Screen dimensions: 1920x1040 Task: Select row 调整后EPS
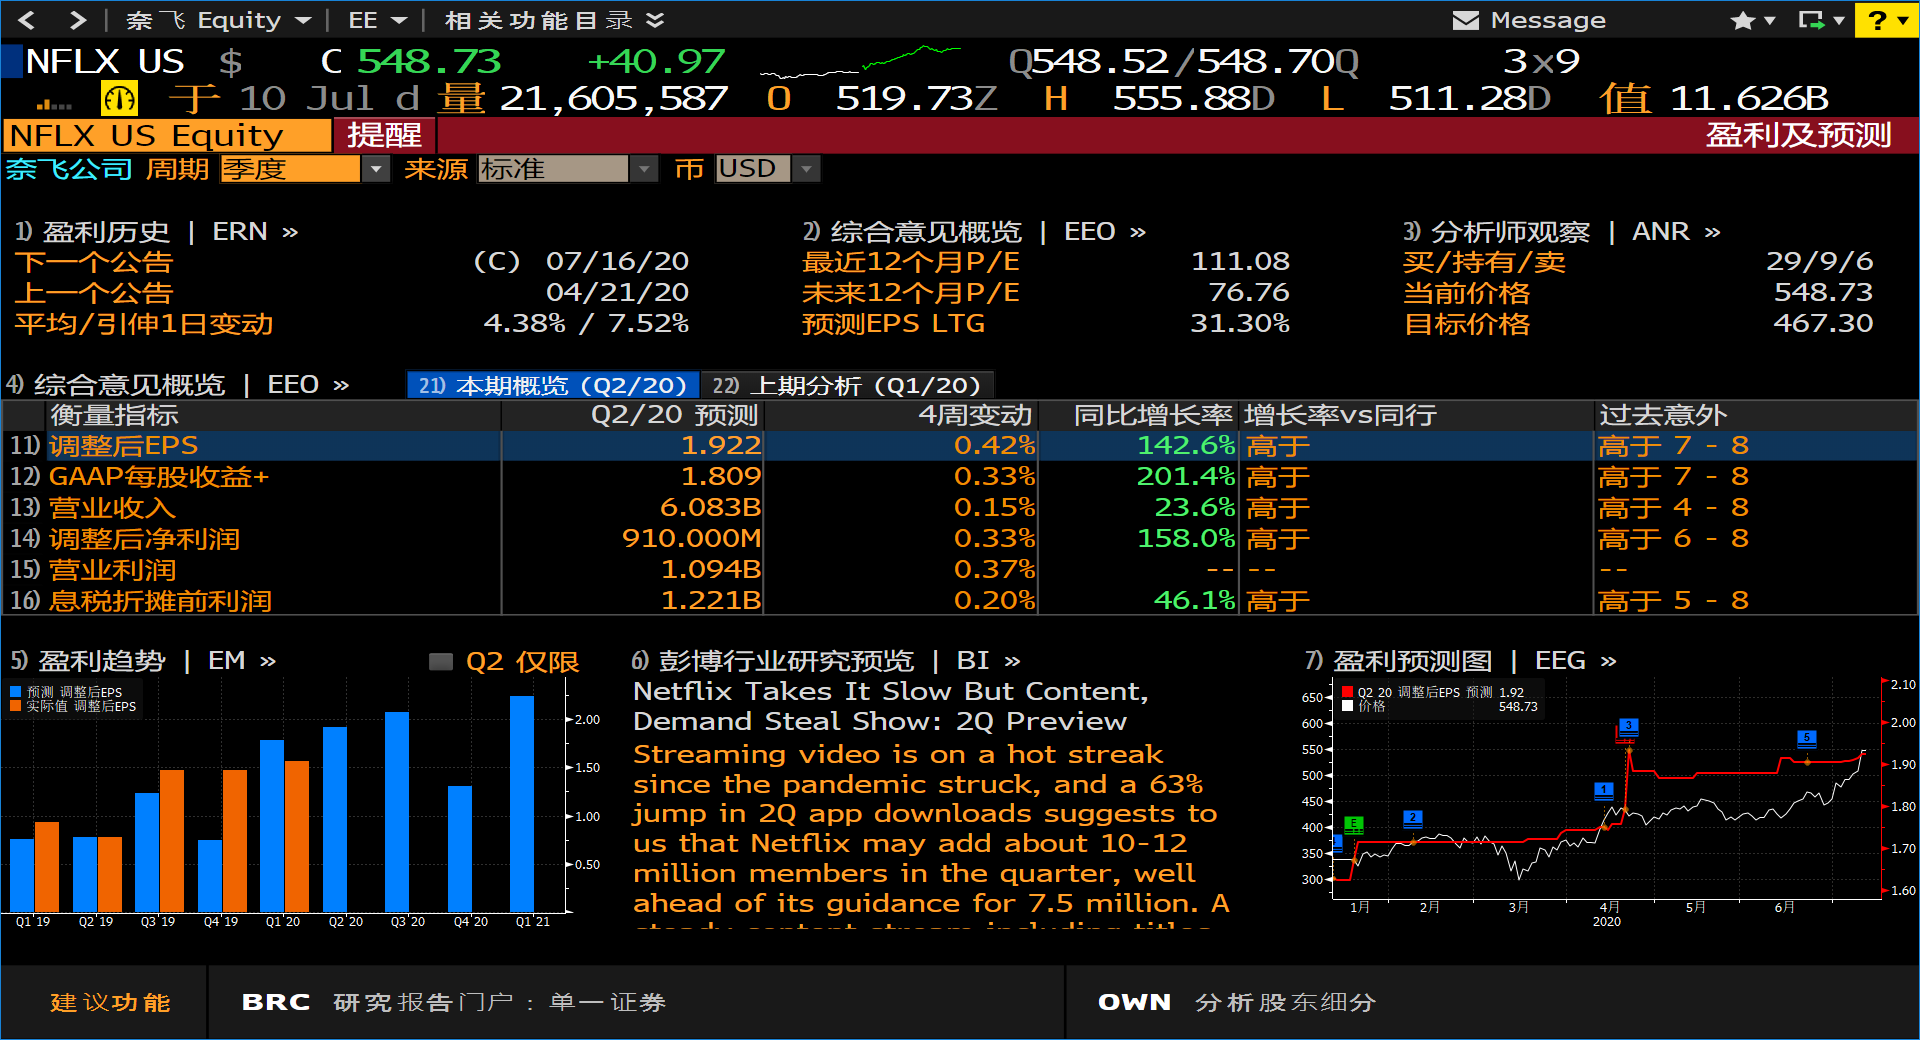[x=959, y=446]
